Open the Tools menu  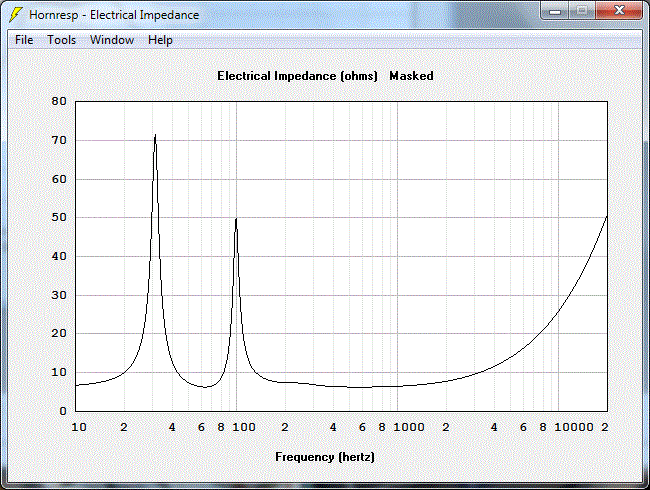(62, 40)
